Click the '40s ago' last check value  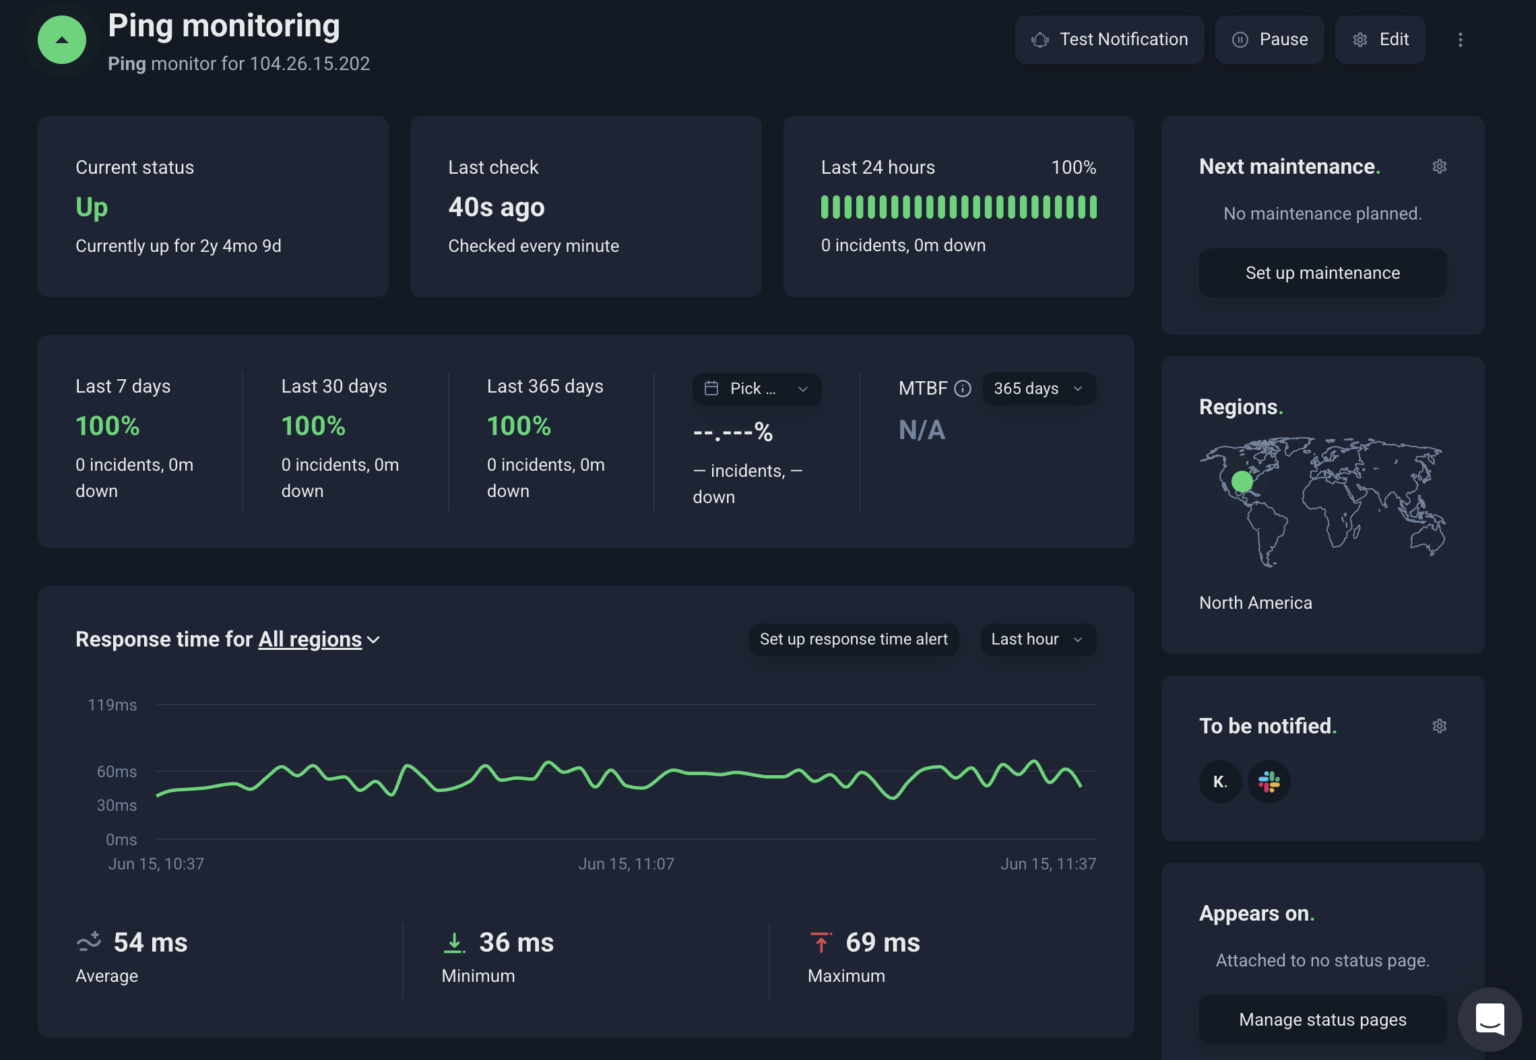[x=496, y=207]
